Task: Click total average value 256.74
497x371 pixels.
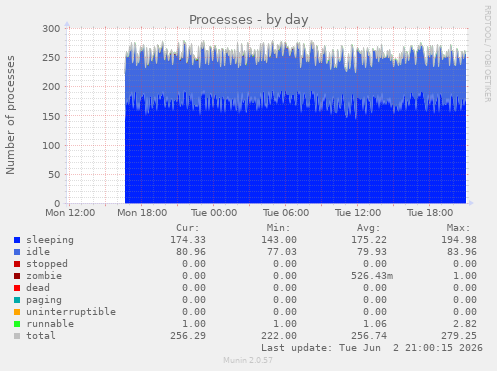Action: click(369, 336)
